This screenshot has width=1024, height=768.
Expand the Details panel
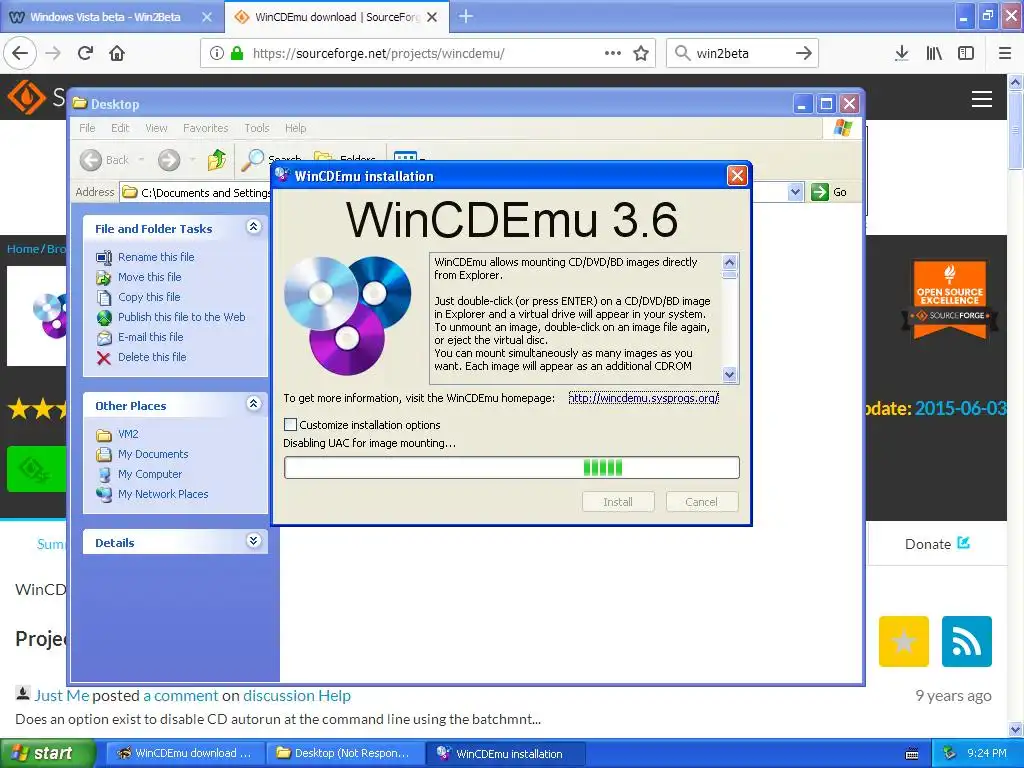click(253, 541)
